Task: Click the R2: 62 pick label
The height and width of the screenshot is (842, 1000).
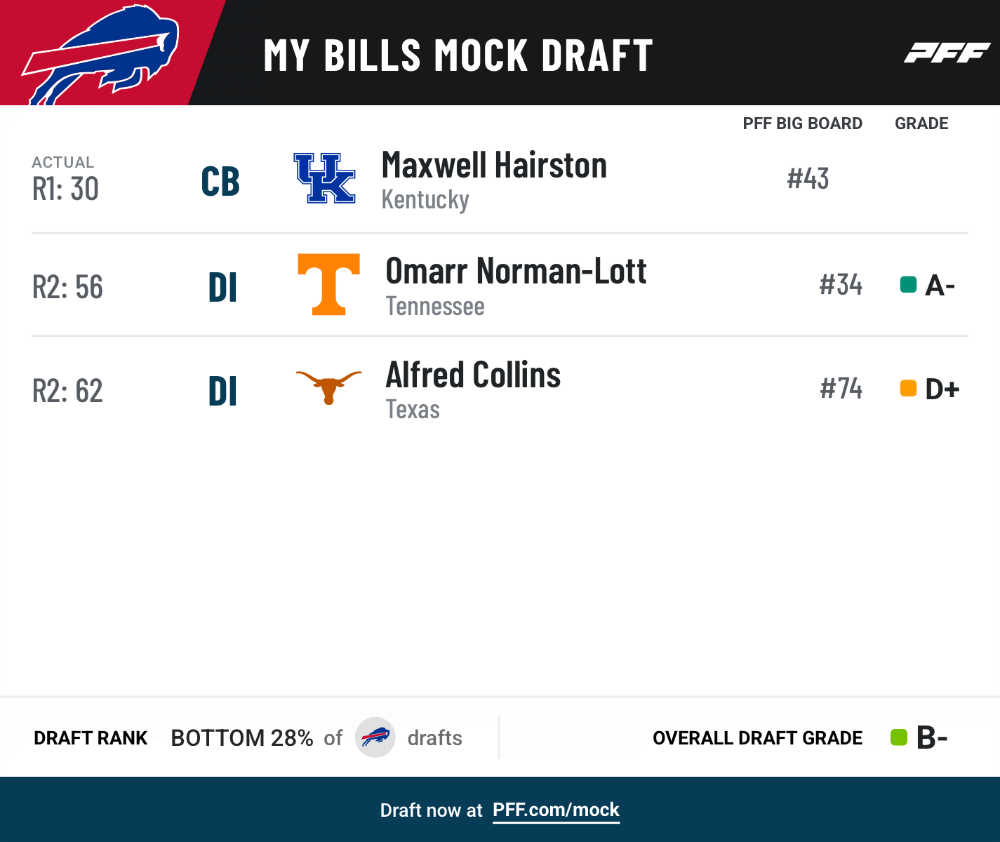Action: coord(68,390)
